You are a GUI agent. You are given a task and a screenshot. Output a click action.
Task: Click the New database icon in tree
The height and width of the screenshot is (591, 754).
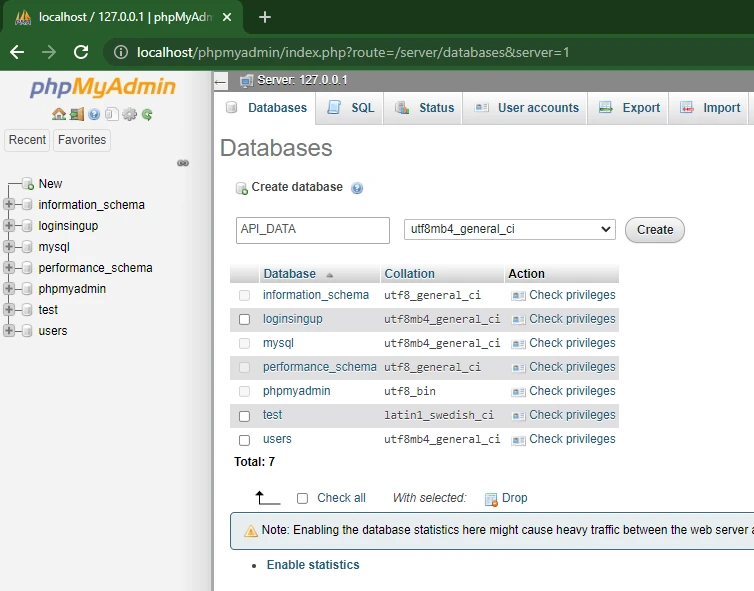pos(28,184)
